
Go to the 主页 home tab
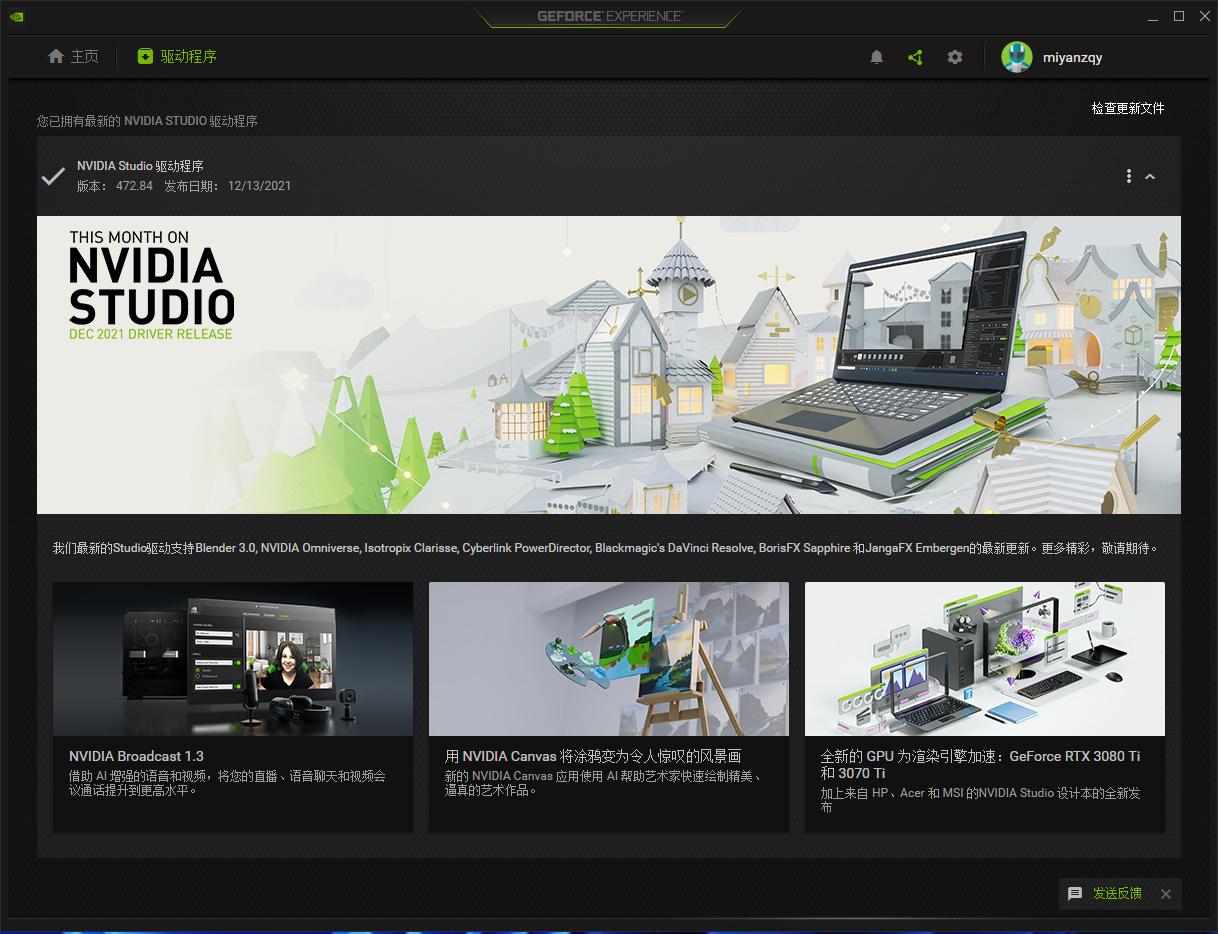point(74,56)
